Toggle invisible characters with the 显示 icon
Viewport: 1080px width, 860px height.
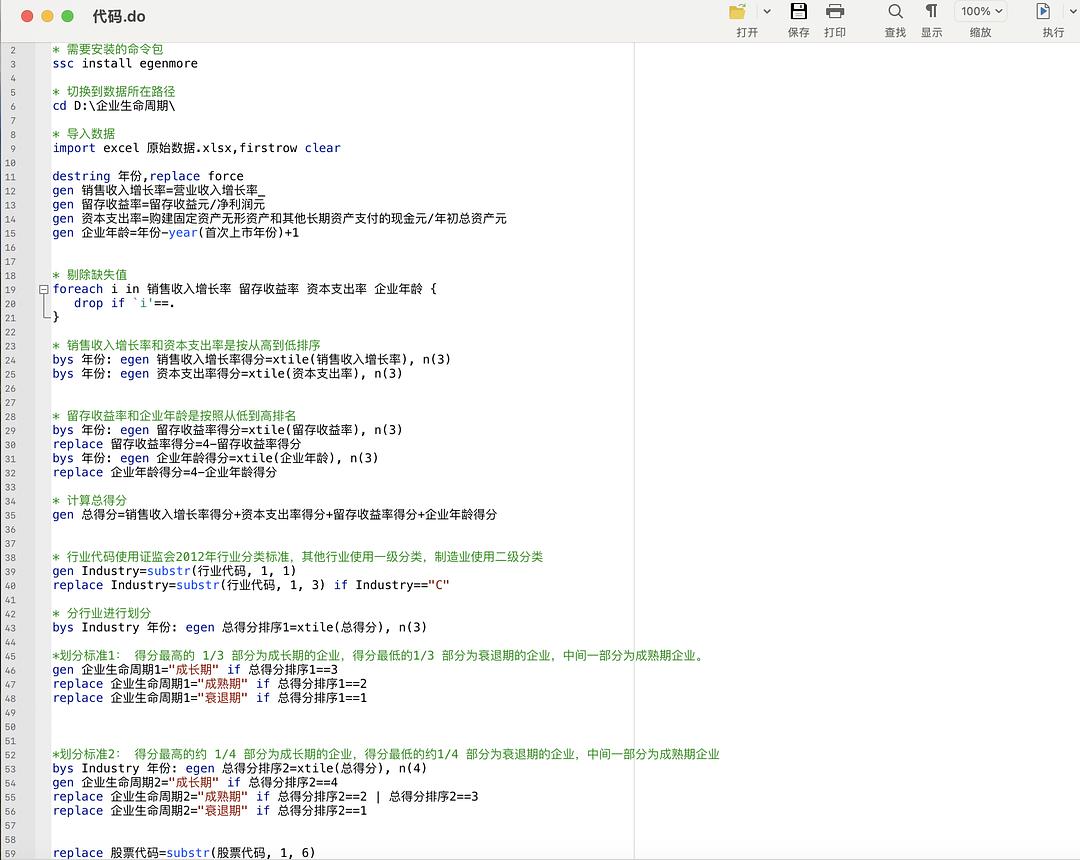pyautogui.click(x=931, y=12)
